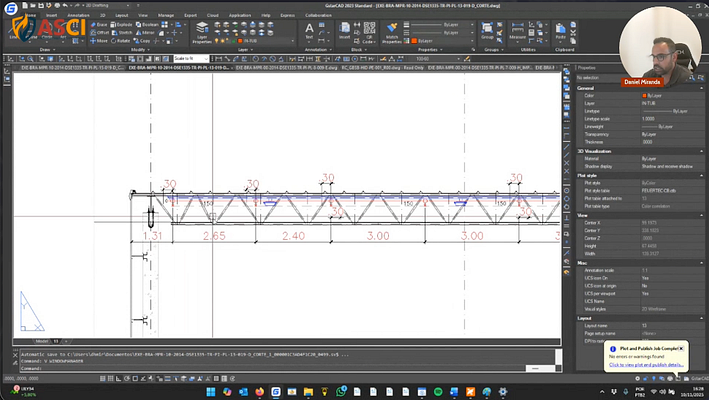Collapse the Misc section in Properties
709x400 pixels.
[x=702, y=263]
